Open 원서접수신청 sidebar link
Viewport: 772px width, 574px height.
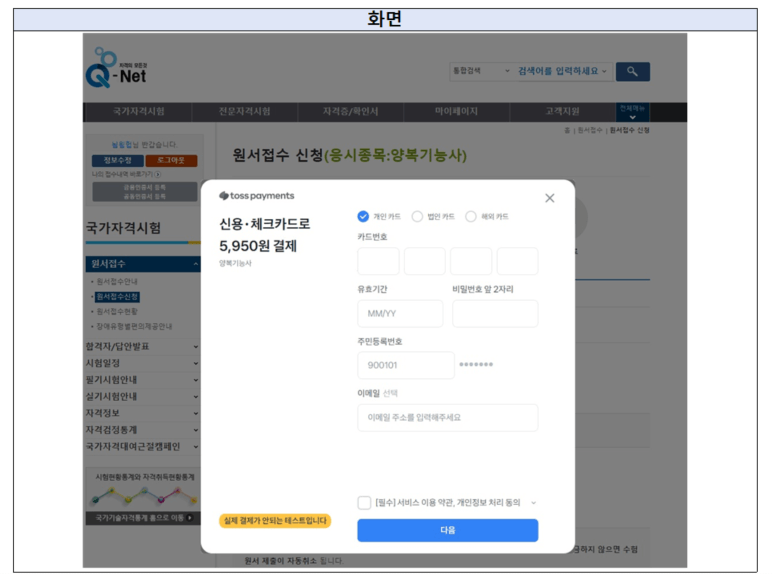[117, 297]
